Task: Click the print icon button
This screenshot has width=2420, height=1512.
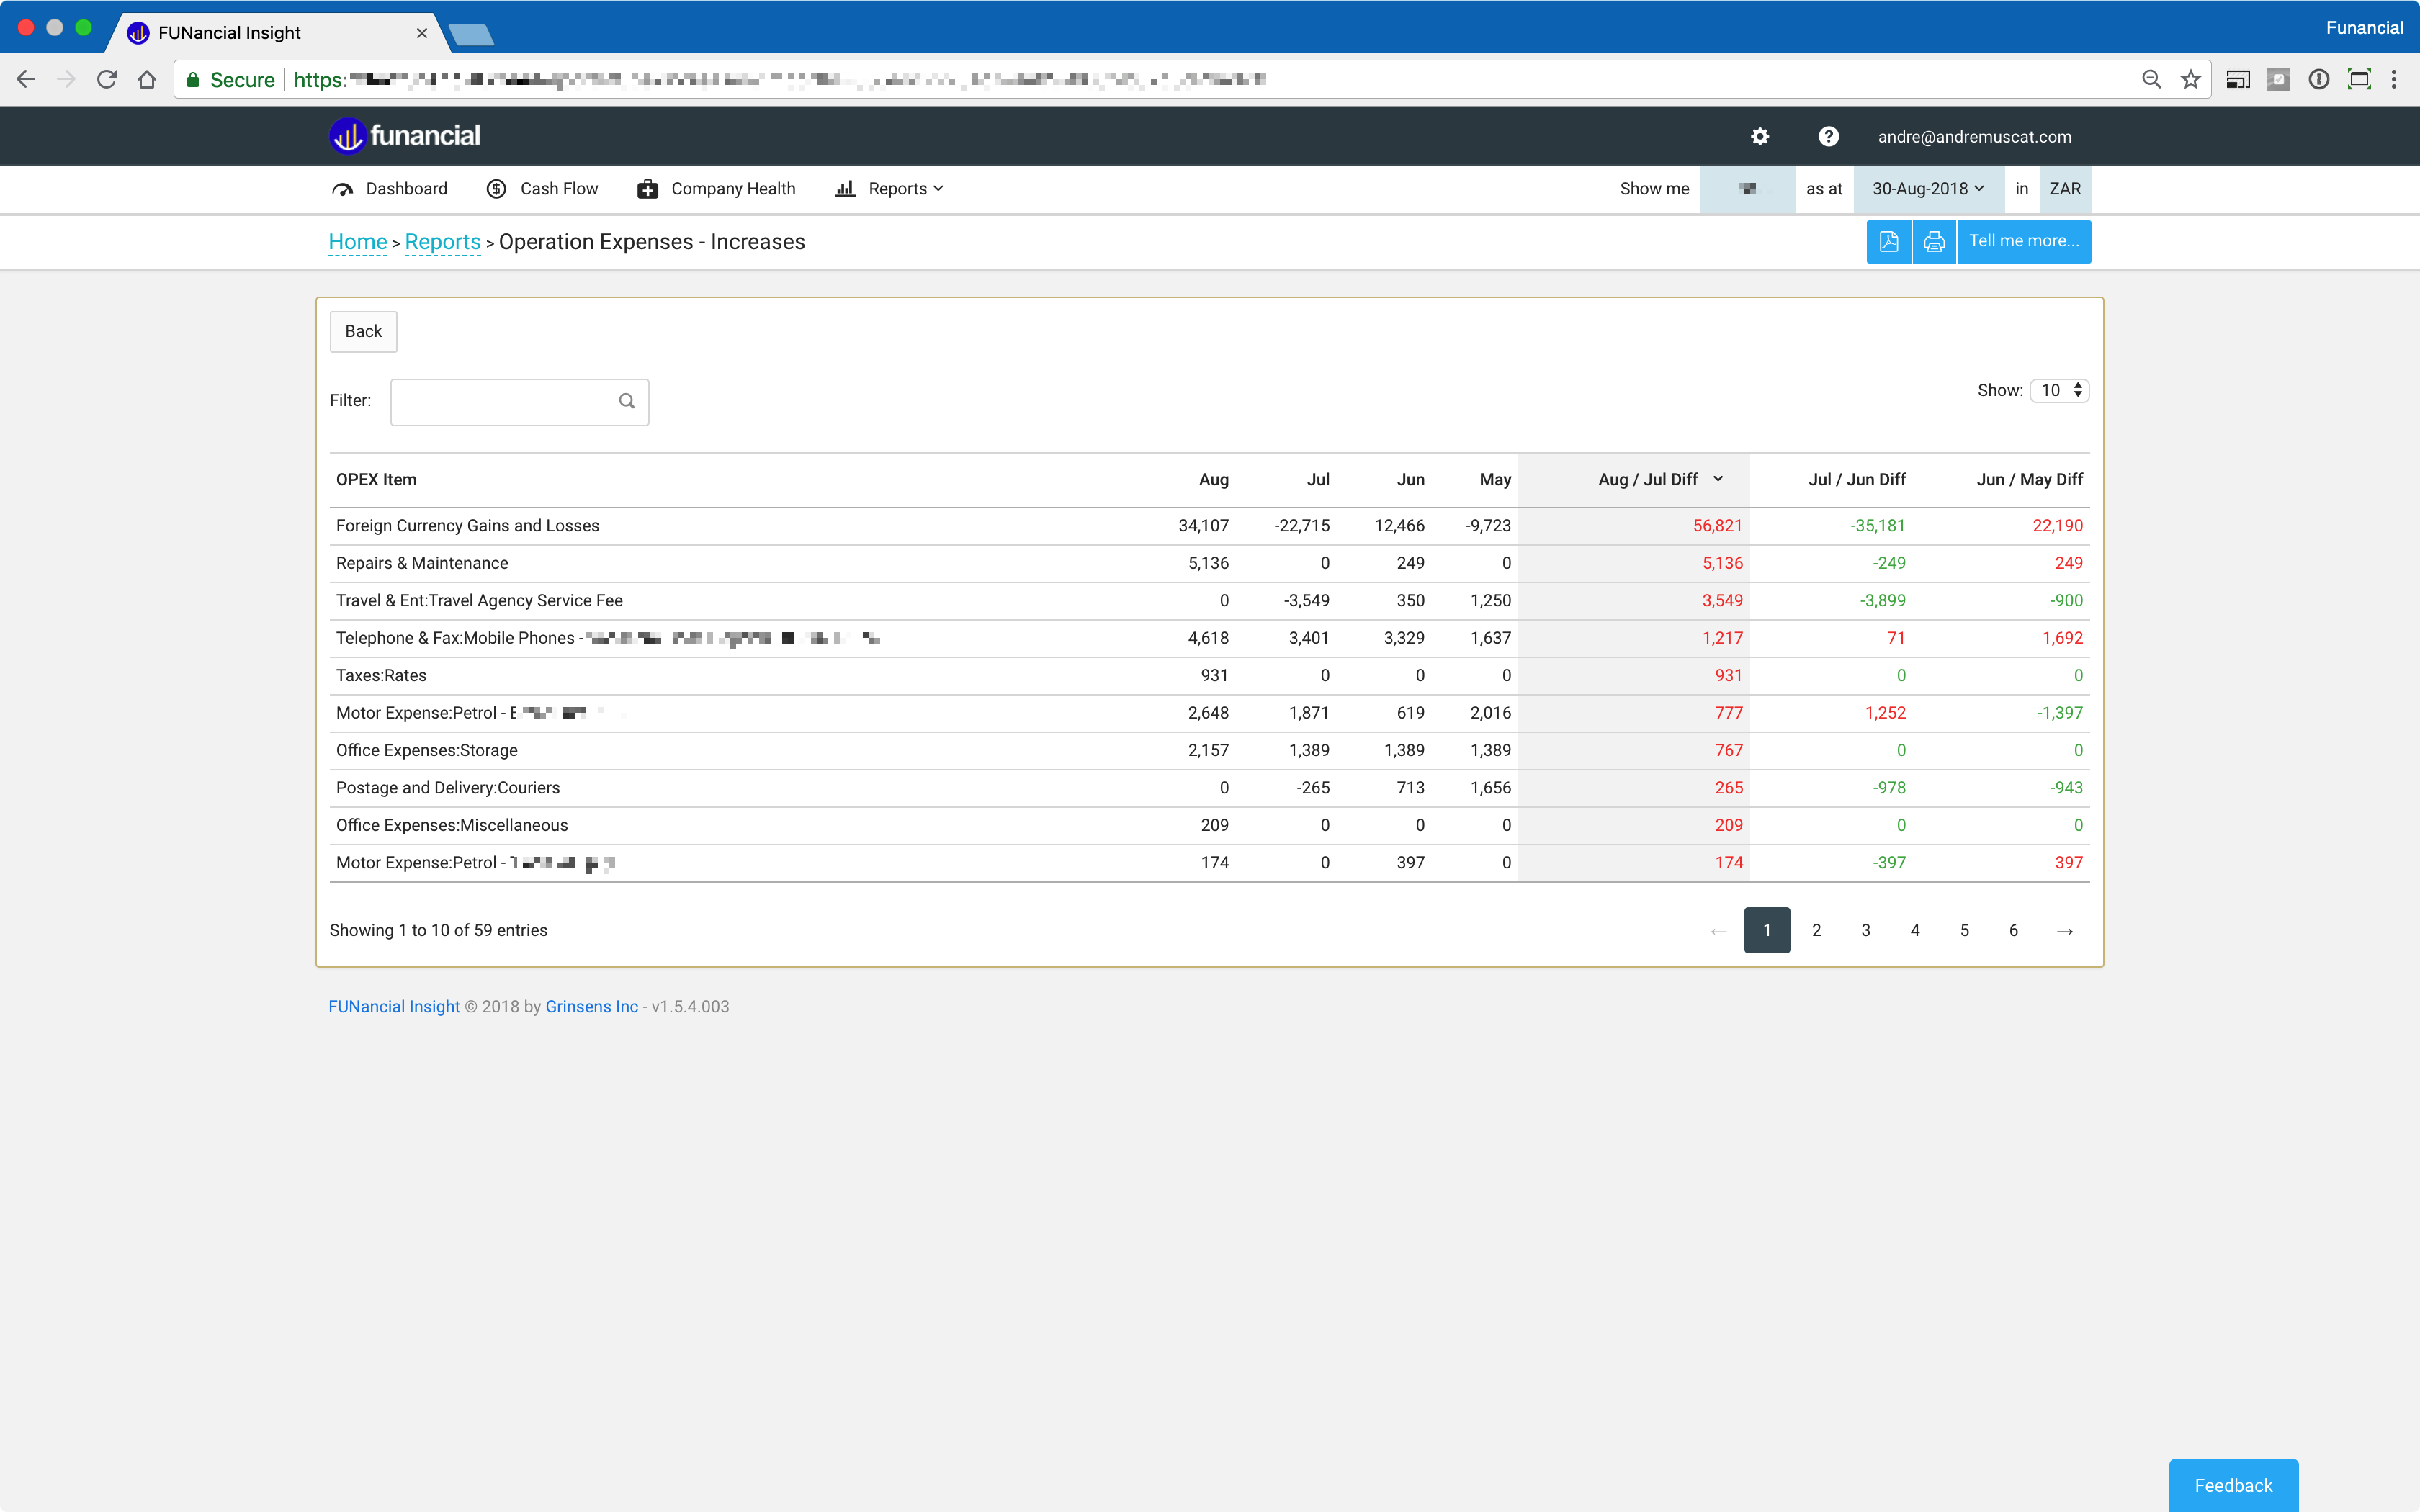Action: tap(1934, 242)
